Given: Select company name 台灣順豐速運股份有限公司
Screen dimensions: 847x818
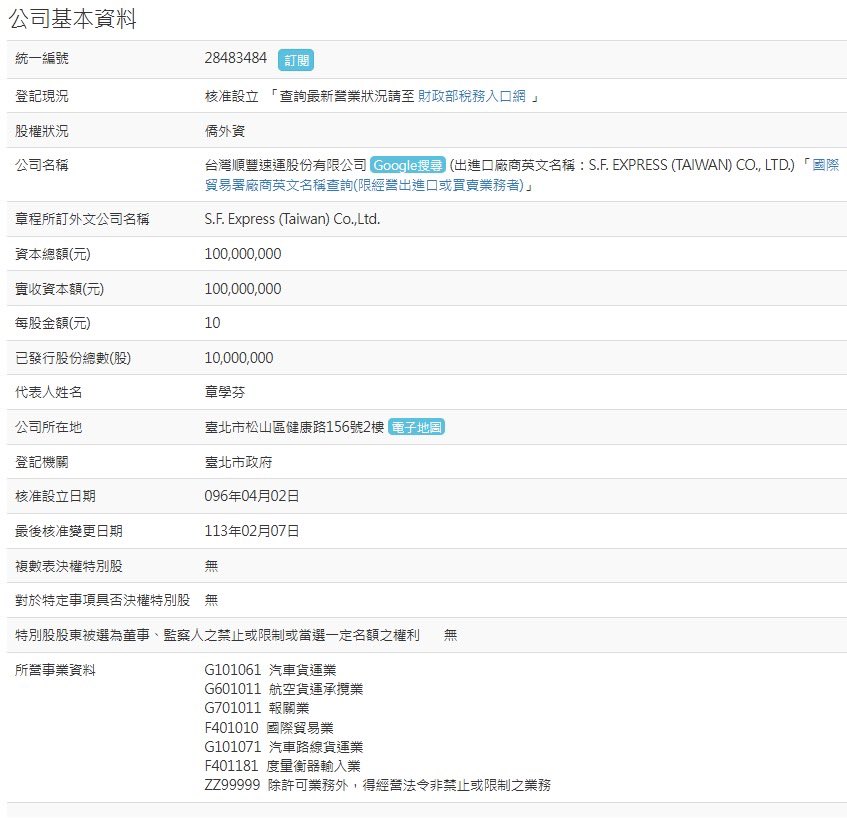Looking at the screenshot, I should point(286,165).
